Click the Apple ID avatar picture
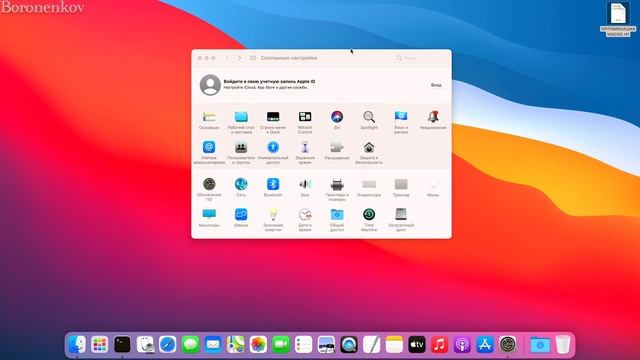This screenshot has height=360, width=640. pyautogui.click(x=210, y=85)
